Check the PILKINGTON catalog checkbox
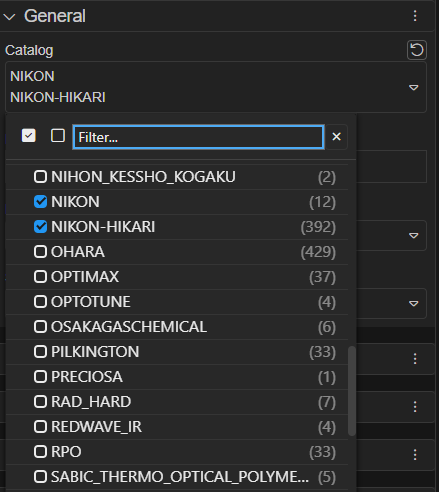Screen dimensions: 439x492 pyautogui.click(x=40, y=352)
